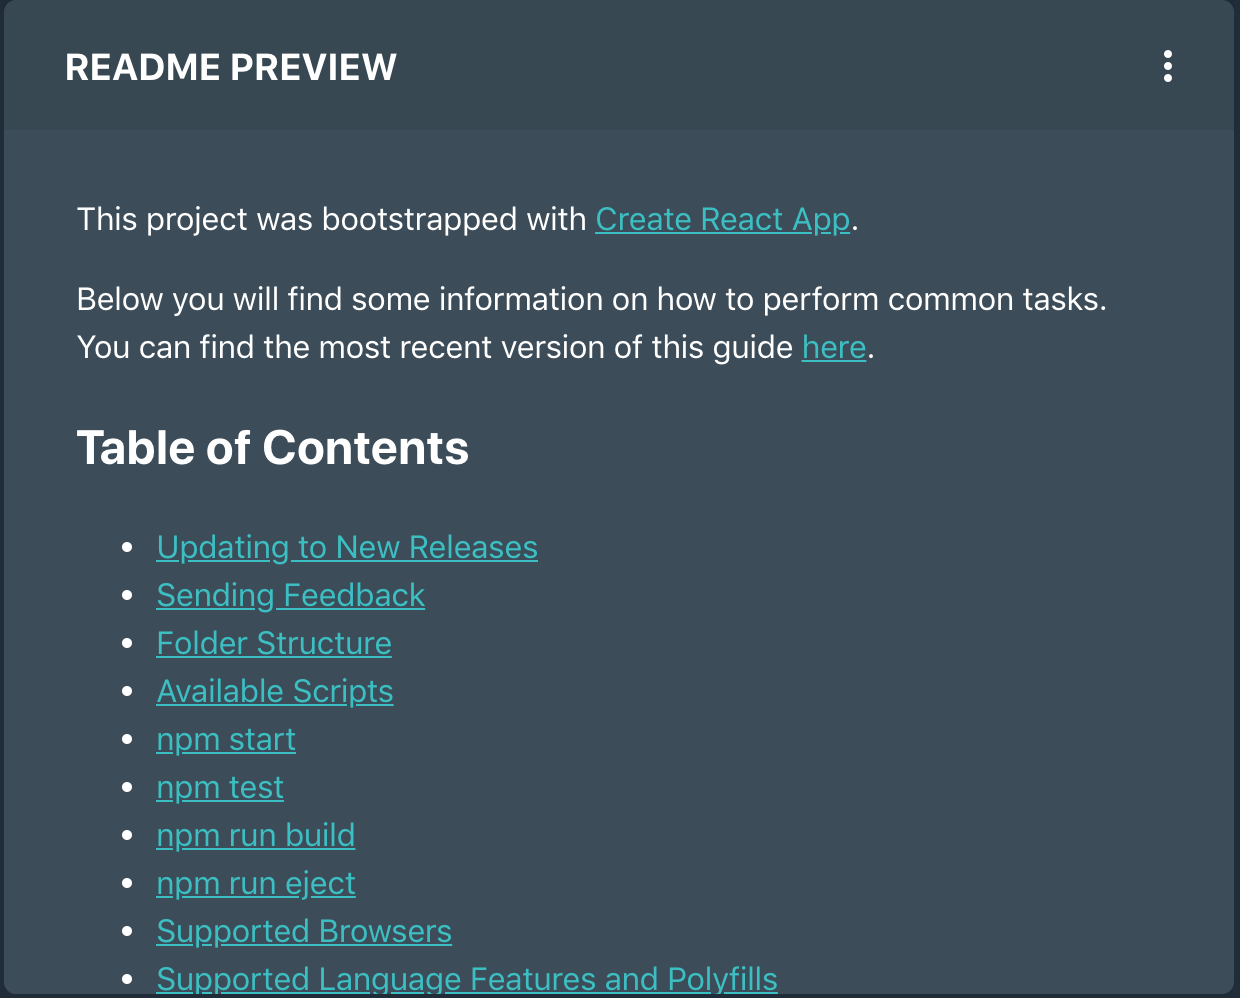Jump to Available Scripts
Screen dimensions: 1240x998
tap(275, 691)
